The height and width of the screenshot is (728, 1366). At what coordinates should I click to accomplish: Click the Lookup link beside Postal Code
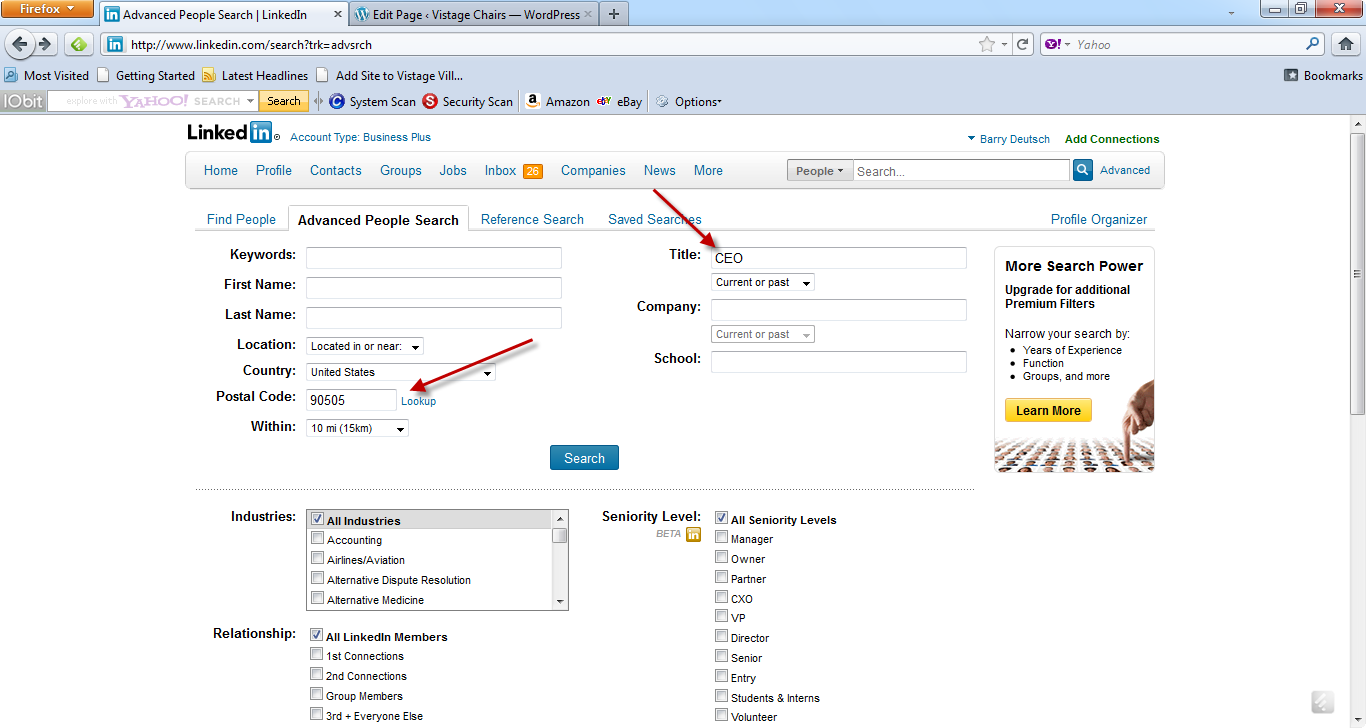click(x=418, y=401)
